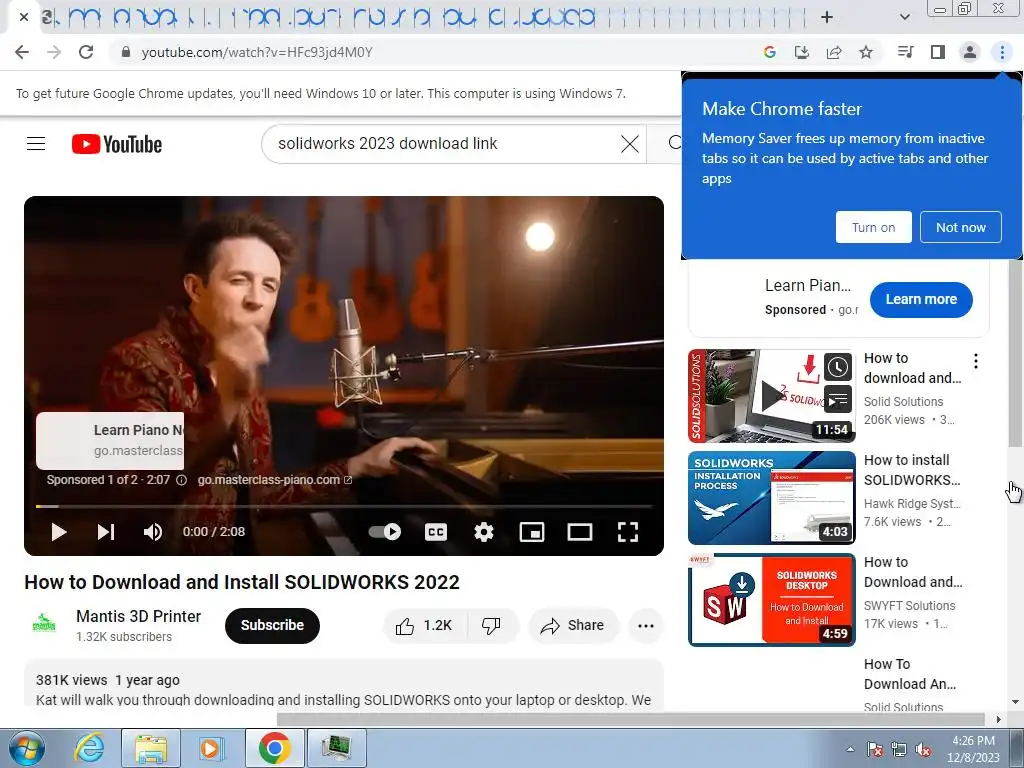Click into the YouTube search field
1024x768 pixels.
pos(444,144)
